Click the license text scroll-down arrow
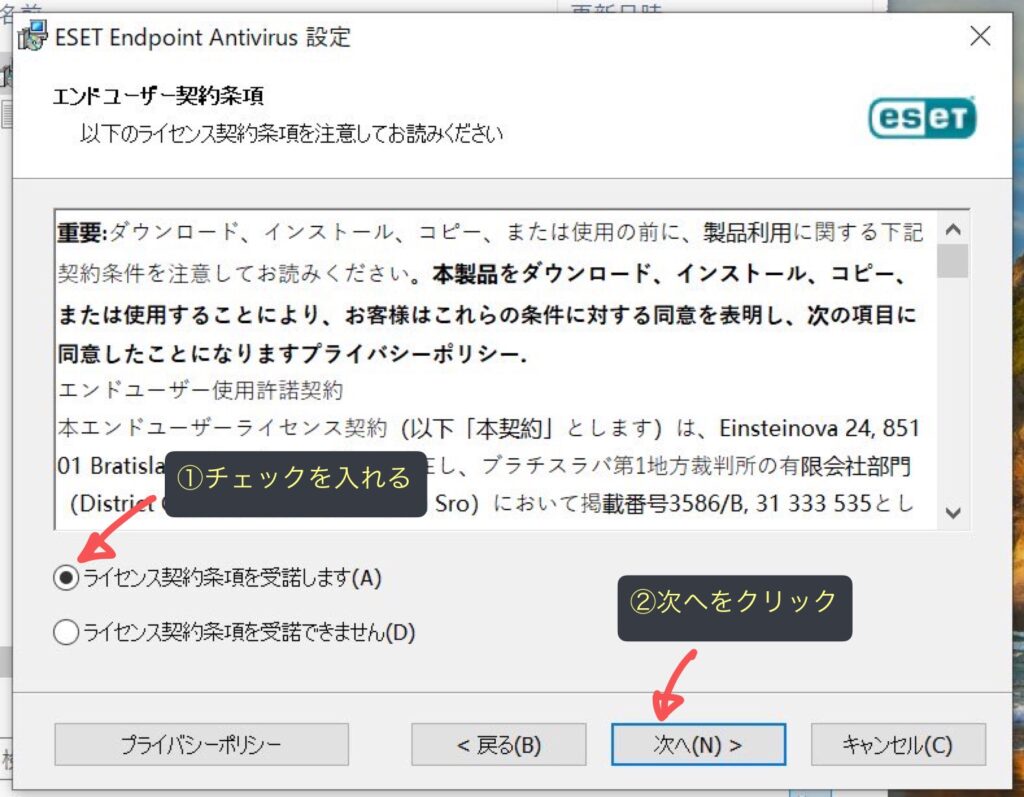 (x=953, y=512)
